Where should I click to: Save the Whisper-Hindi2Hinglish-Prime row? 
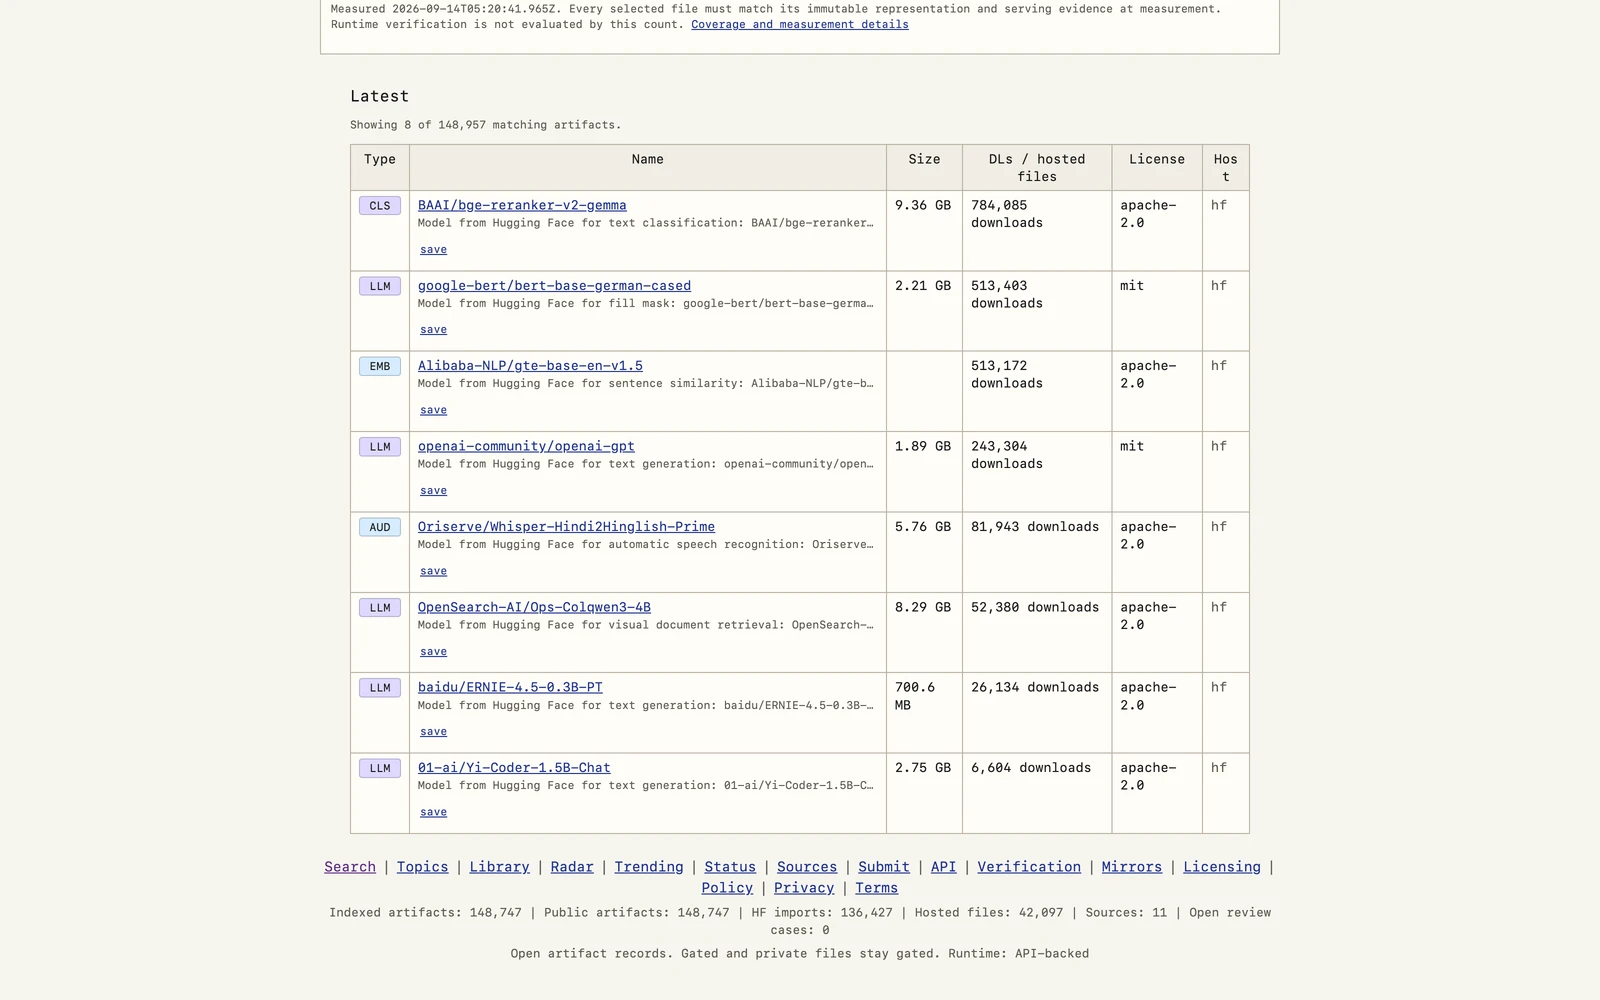(x=433, y=571)
